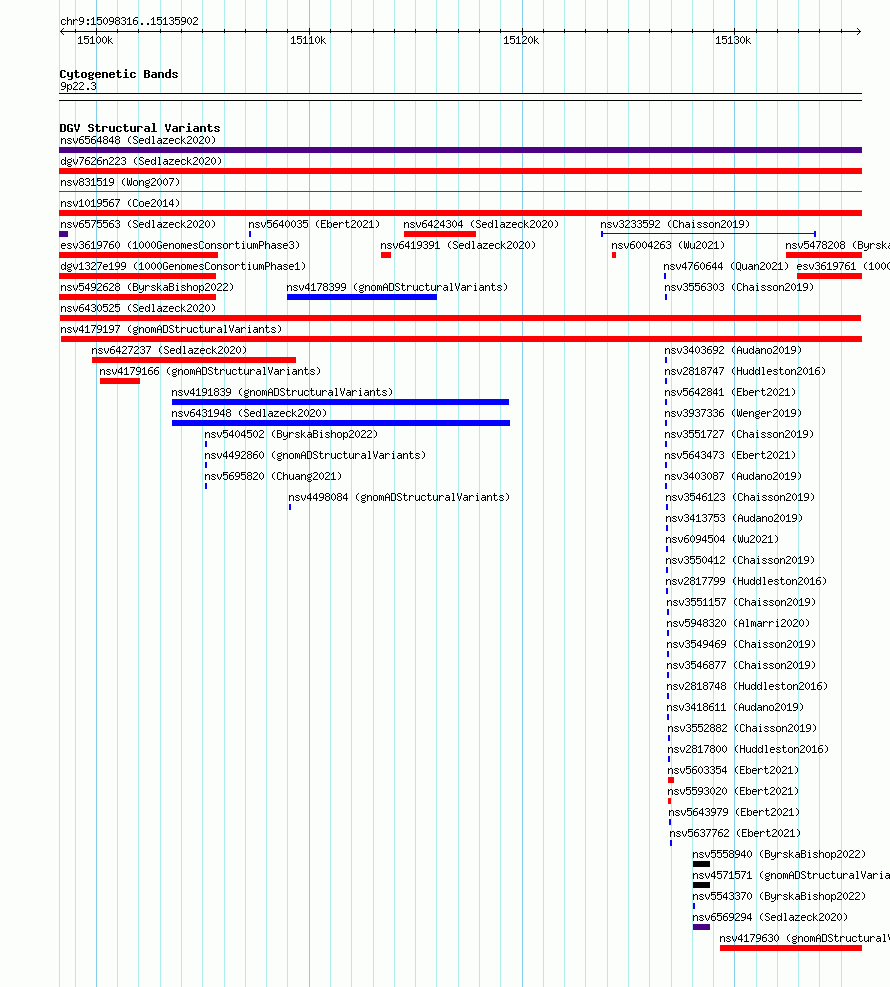Click nsv6575563 (Sedlazeck2020) label
Screen dimensions: 890x987
tap(138, 224)
